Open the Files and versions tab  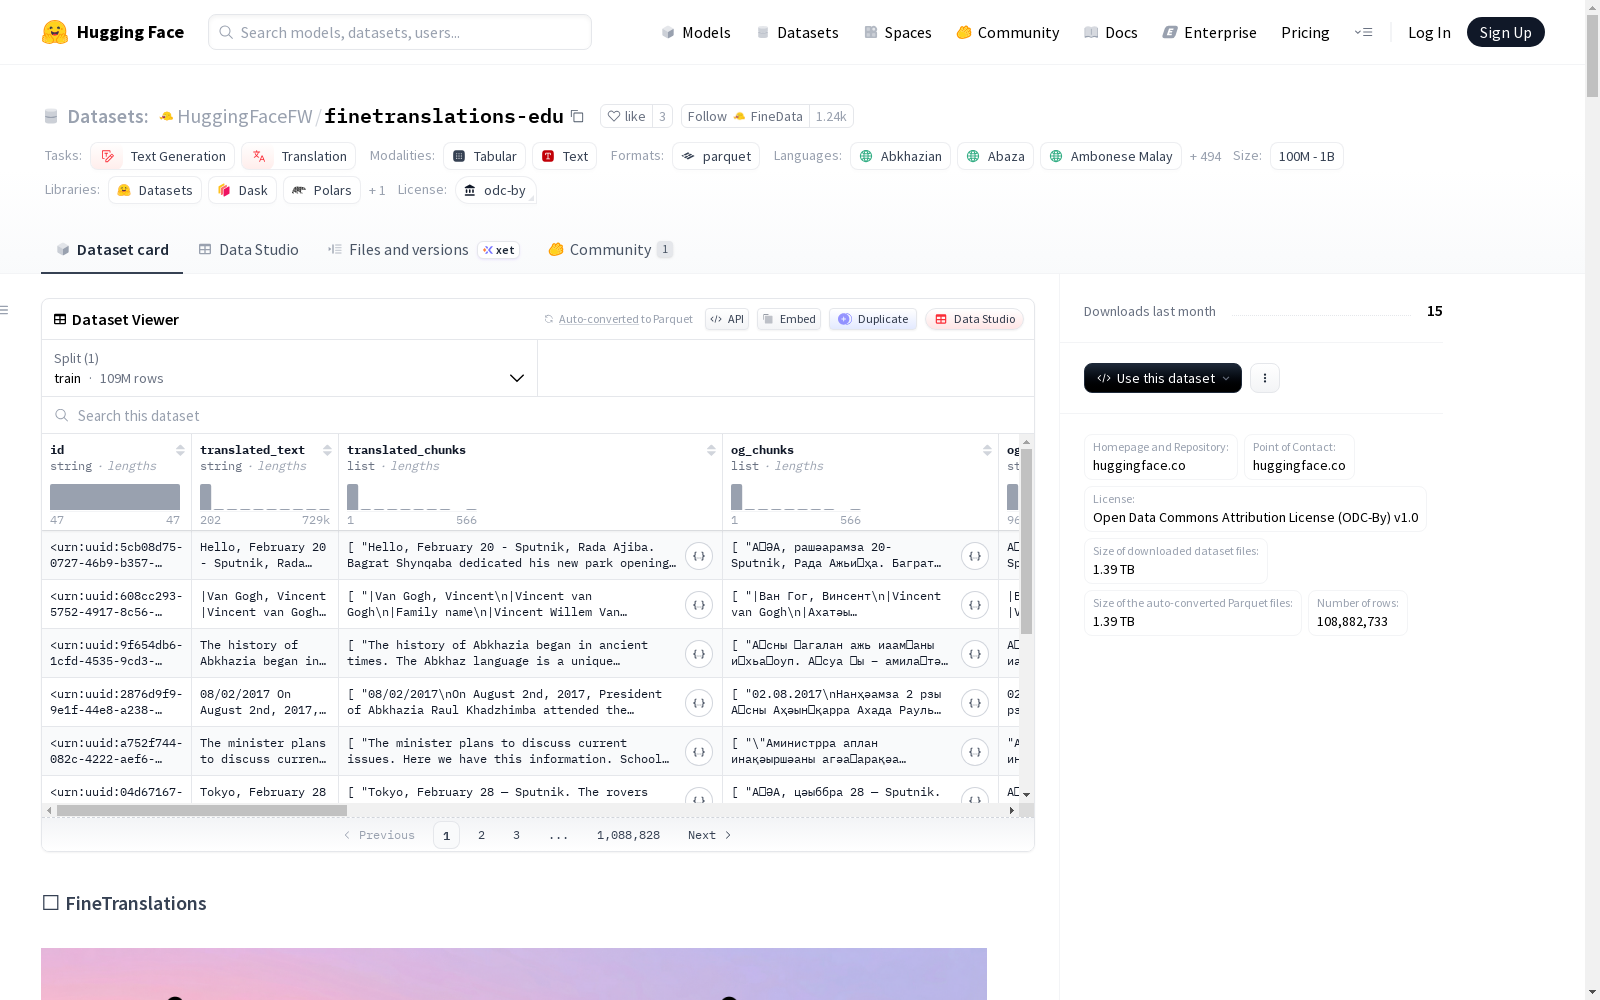click(x=423, y=250)
